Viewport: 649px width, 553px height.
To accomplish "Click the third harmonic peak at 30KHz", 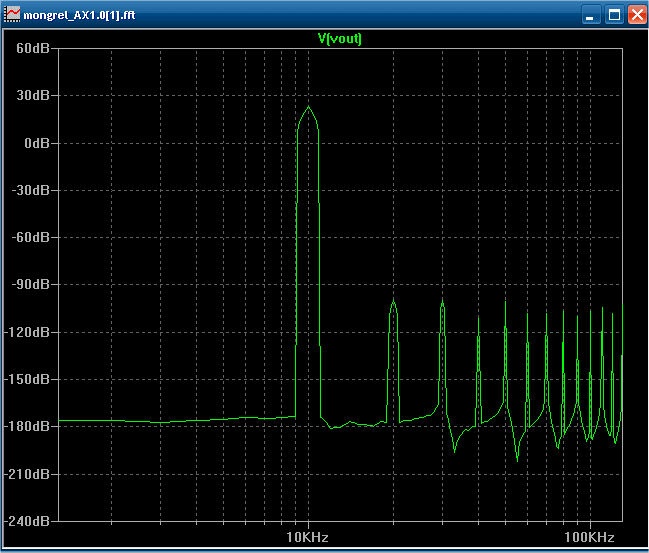I will click(x=442, y=301).
